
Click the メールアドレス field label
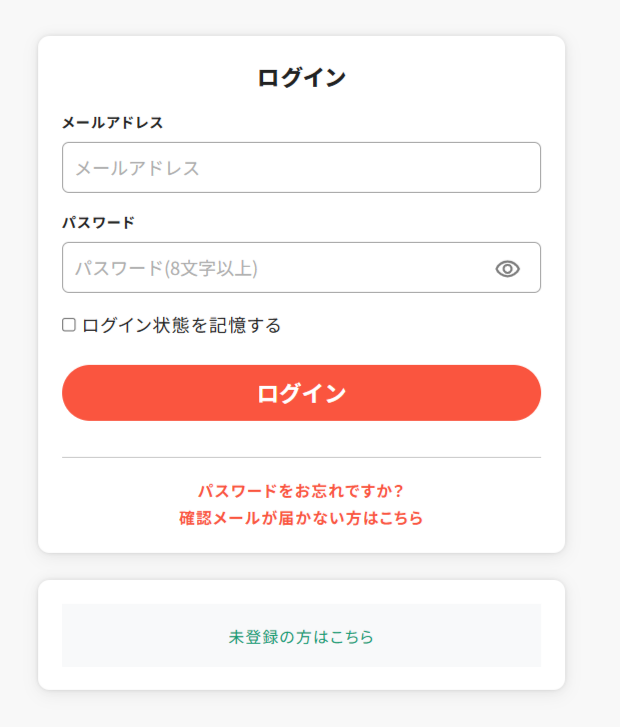tap(112, 123)
